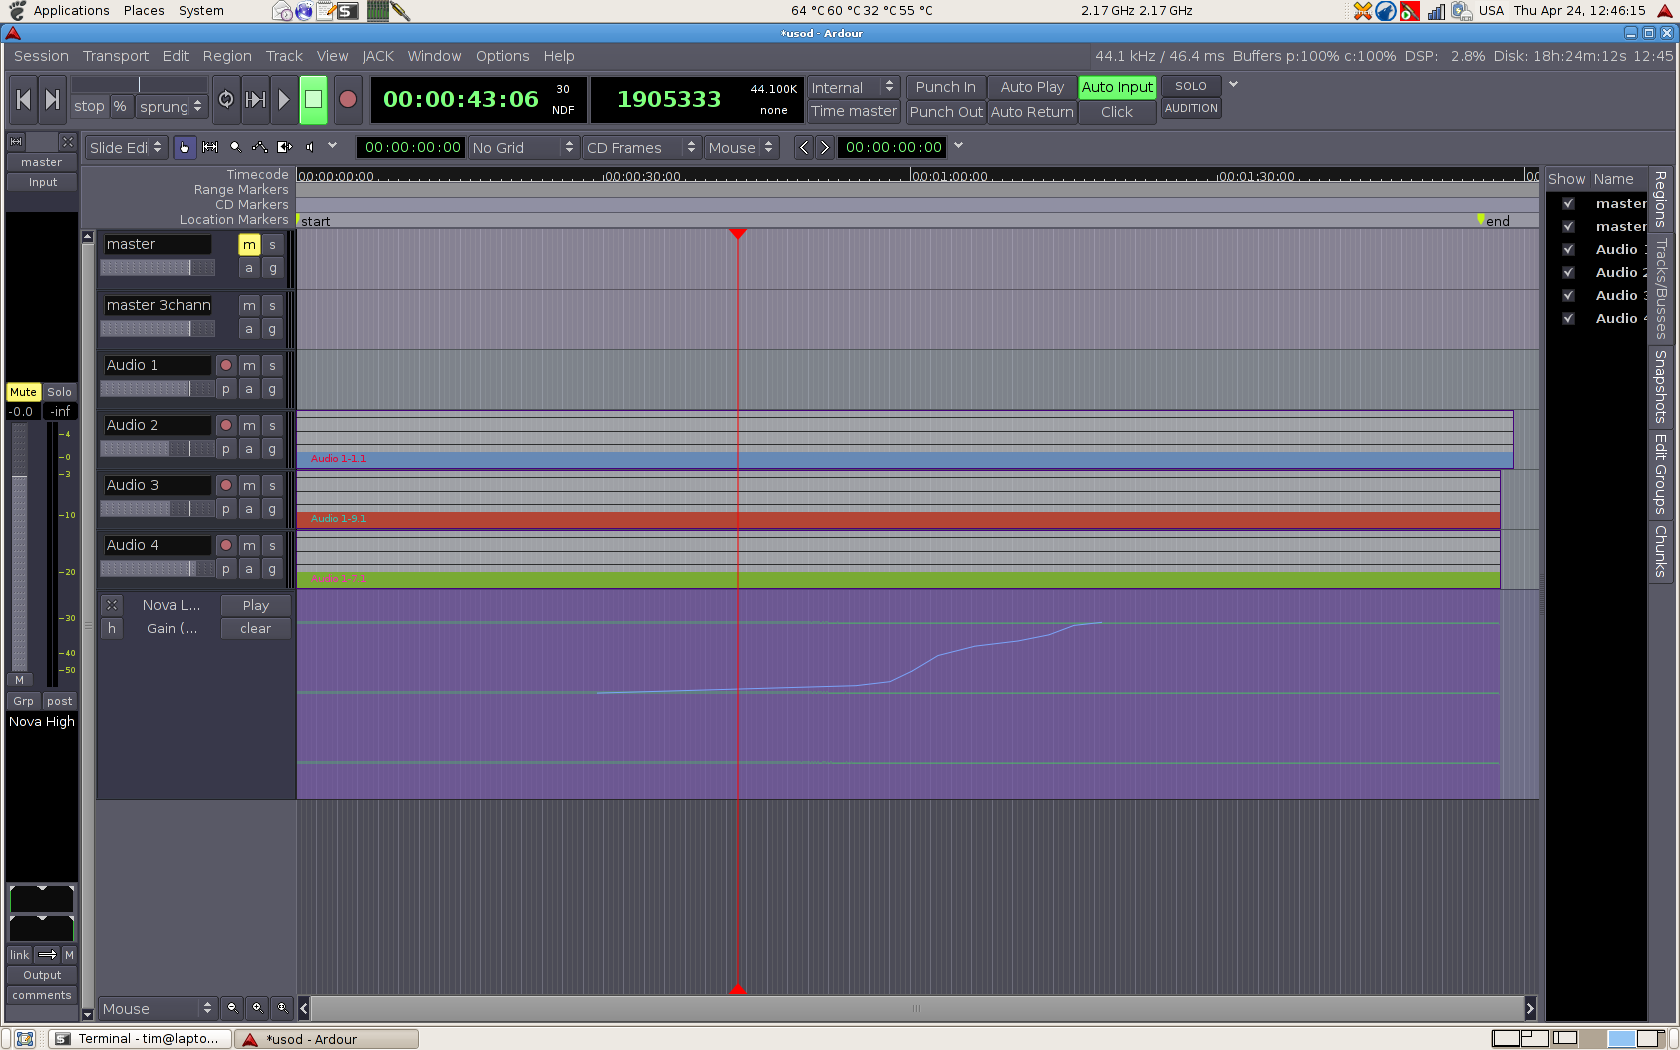Image resolution: width=1680 pixels, height=1050 pixels.
Task: Adjust the Audio 2 track gain slider
Action: pos(157,449)
